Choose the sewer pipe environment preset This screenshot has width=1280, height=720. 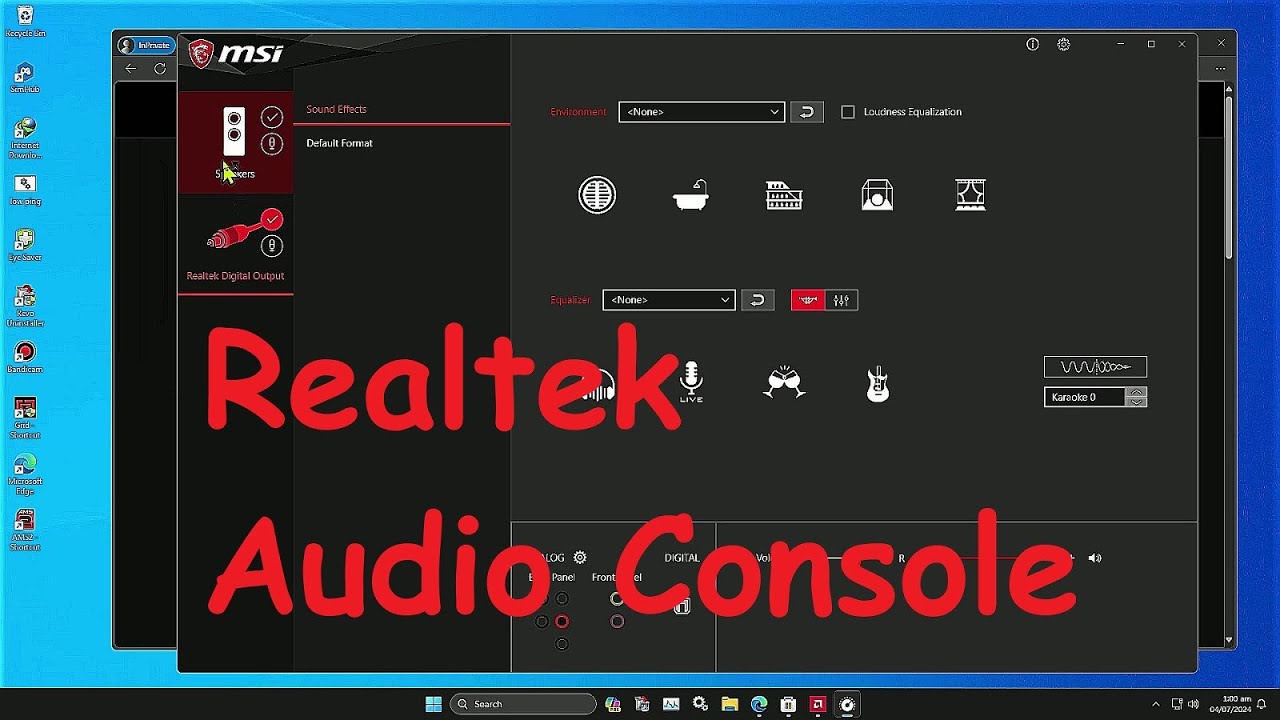[597, 194]
